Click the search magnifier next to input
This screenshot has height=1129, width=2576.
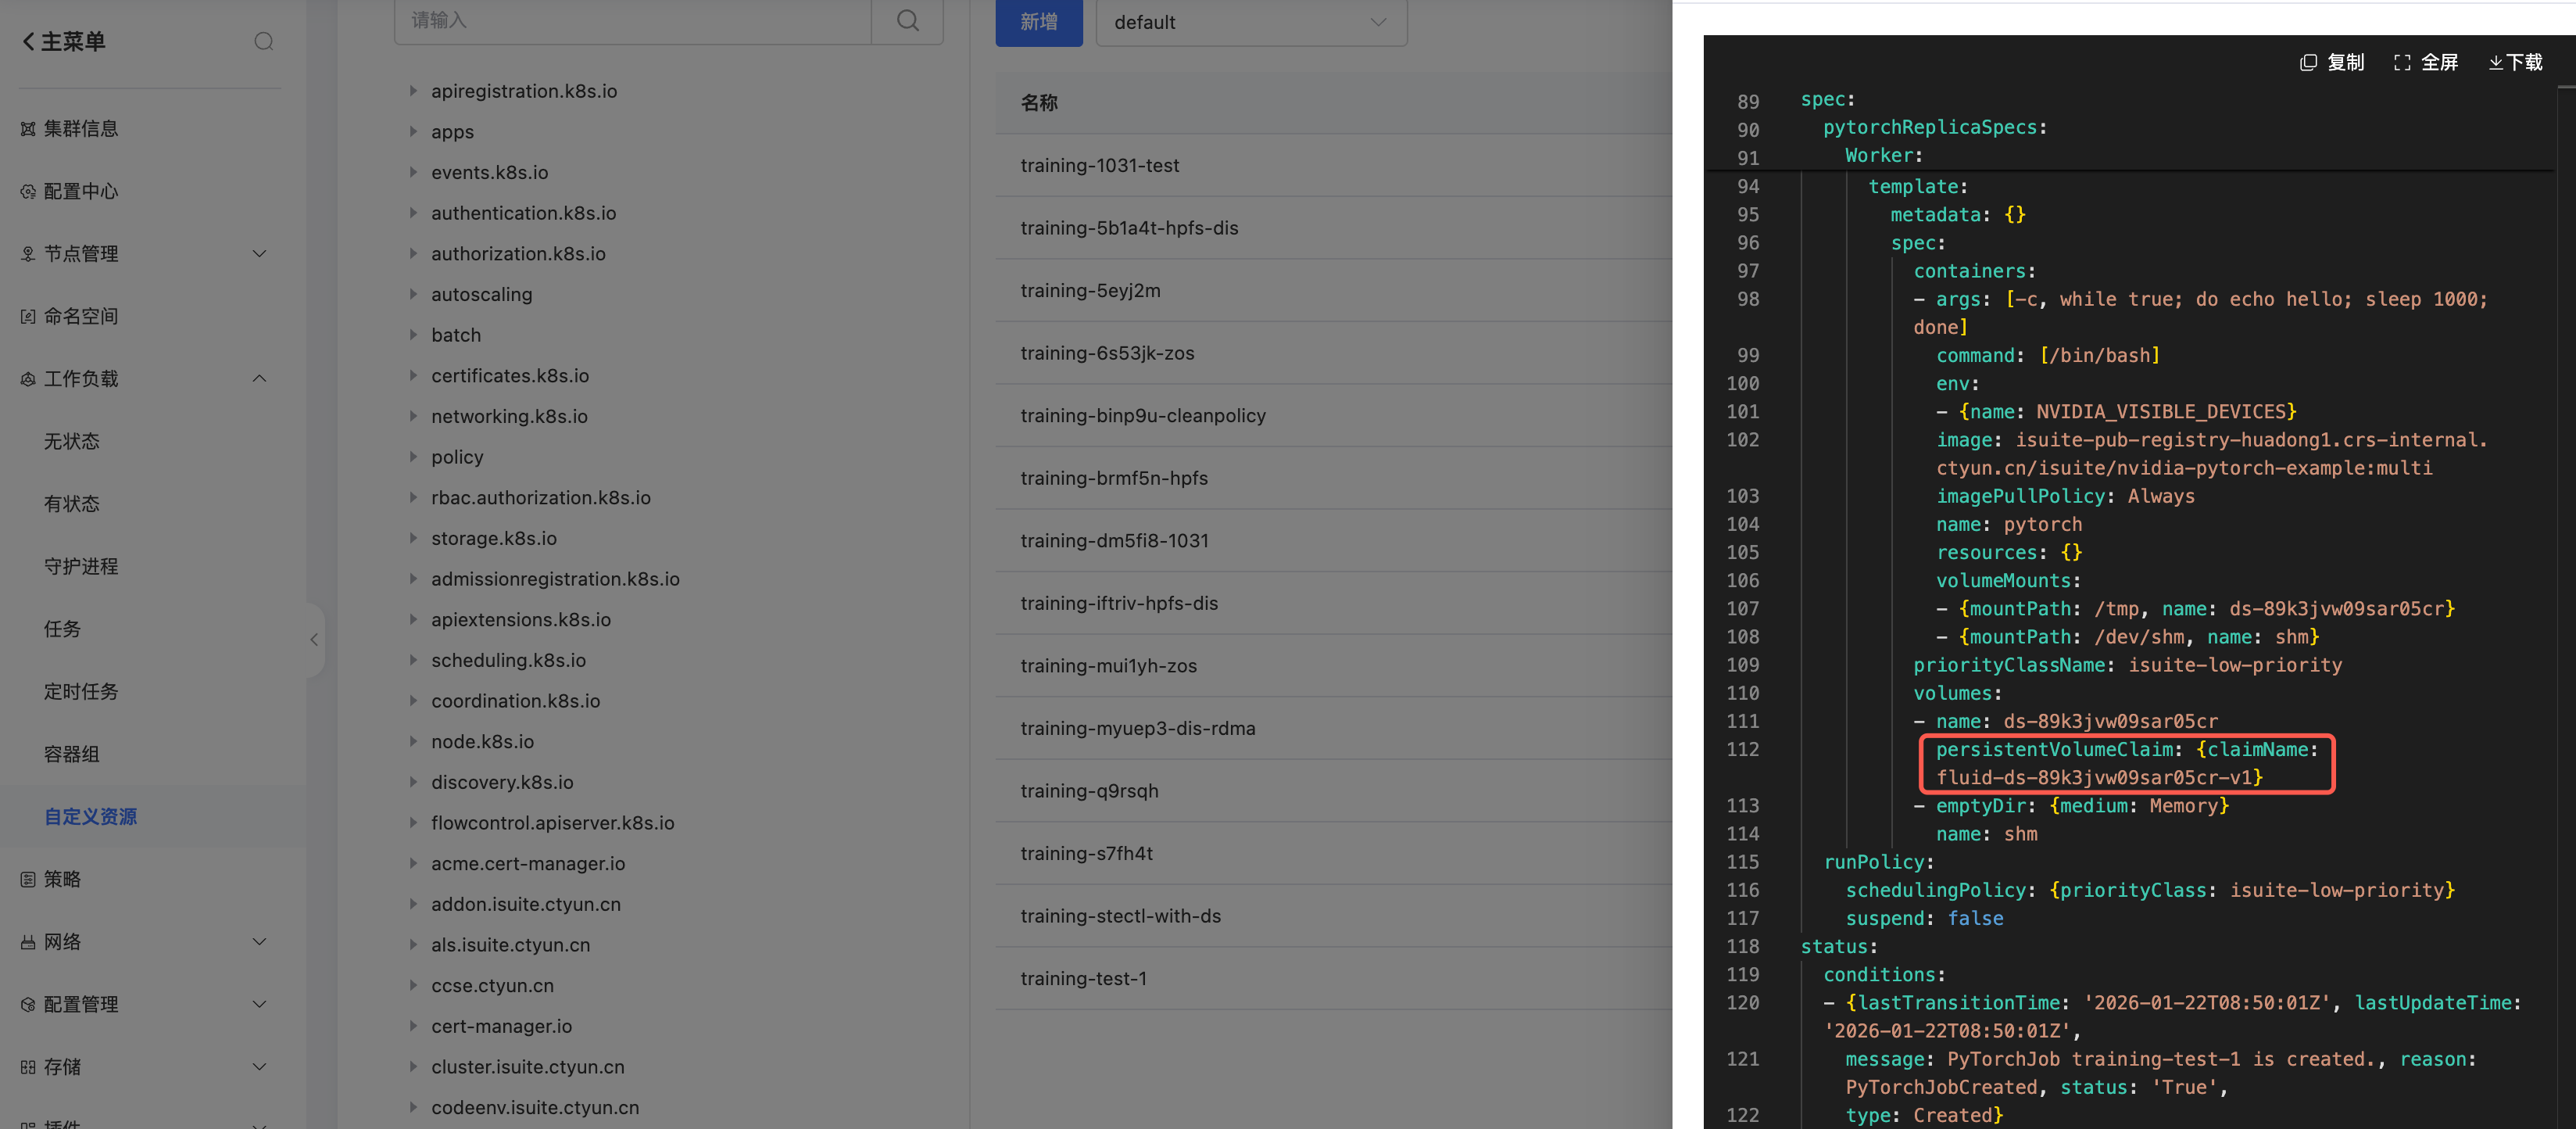pos(907,20)
